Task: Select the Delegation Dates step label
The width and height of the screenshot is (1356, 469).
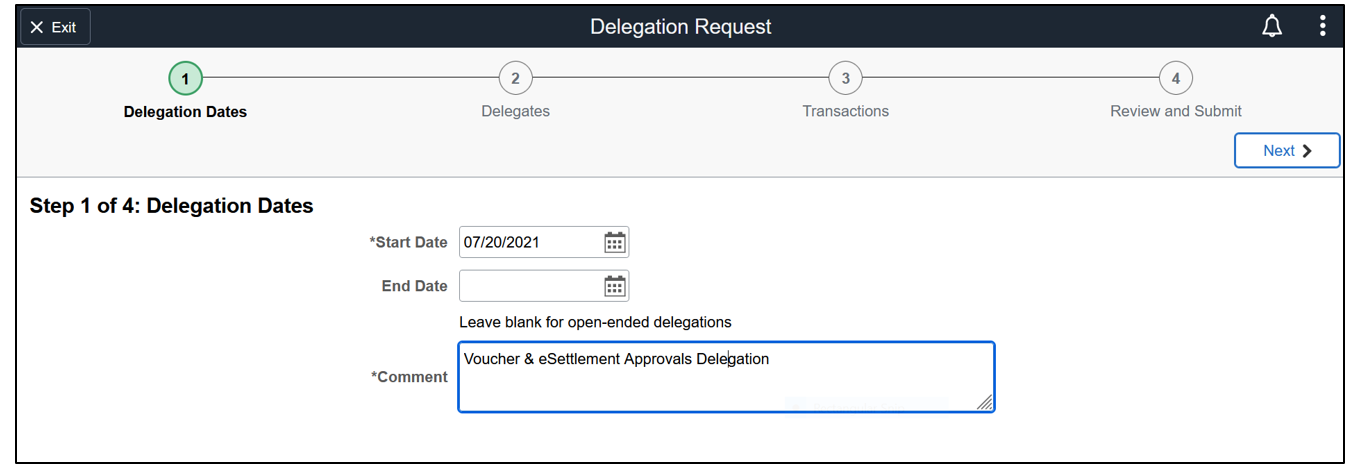Action: click(x=185, y=112)
